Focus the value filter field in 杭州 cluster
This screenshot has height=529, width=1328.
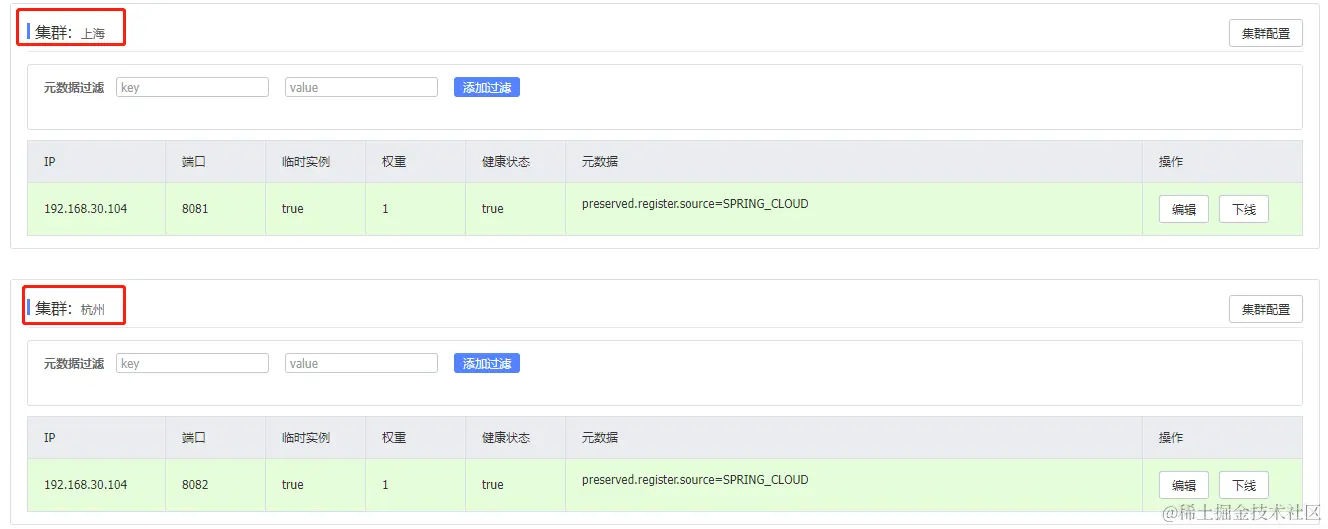[361, 363]
